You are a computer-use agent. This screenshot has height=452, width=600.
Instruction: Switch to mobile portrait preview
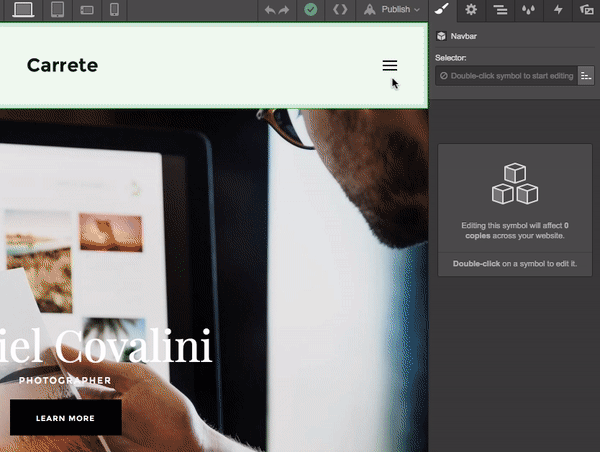[x=114, y=10]
